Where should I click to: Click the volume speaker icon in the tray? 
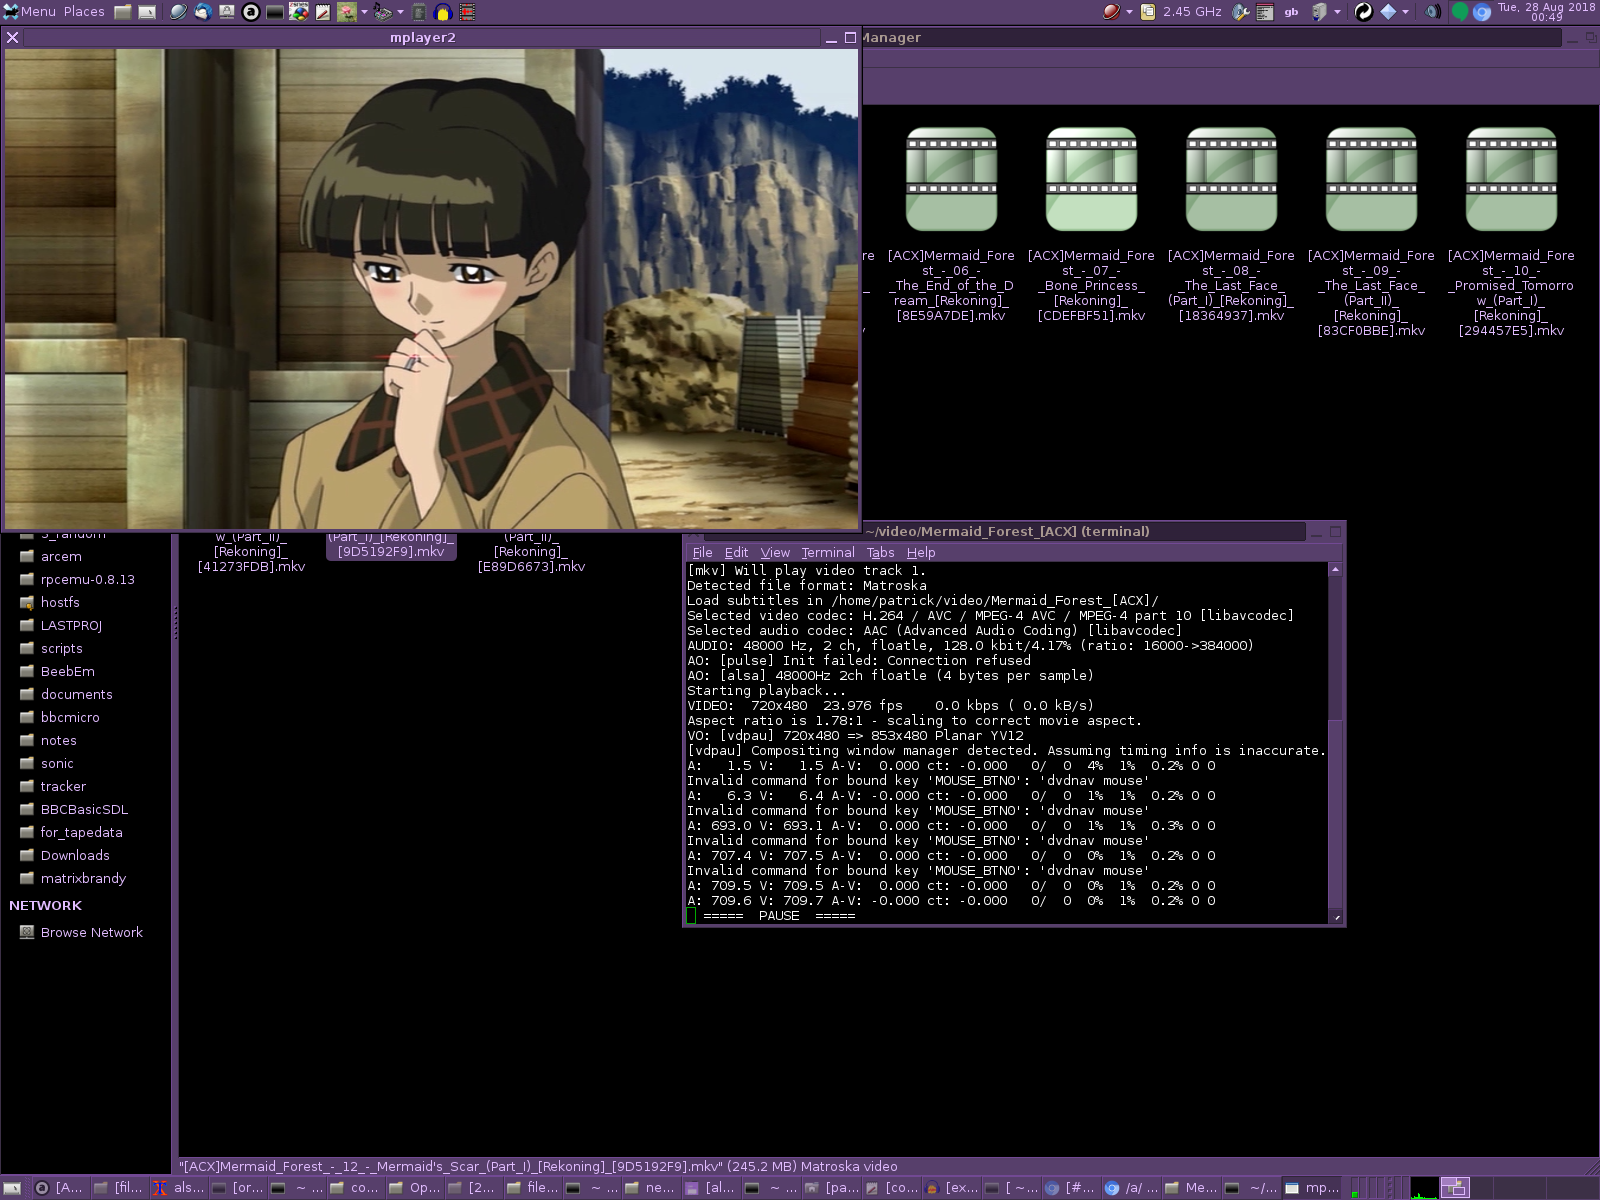1432,12
